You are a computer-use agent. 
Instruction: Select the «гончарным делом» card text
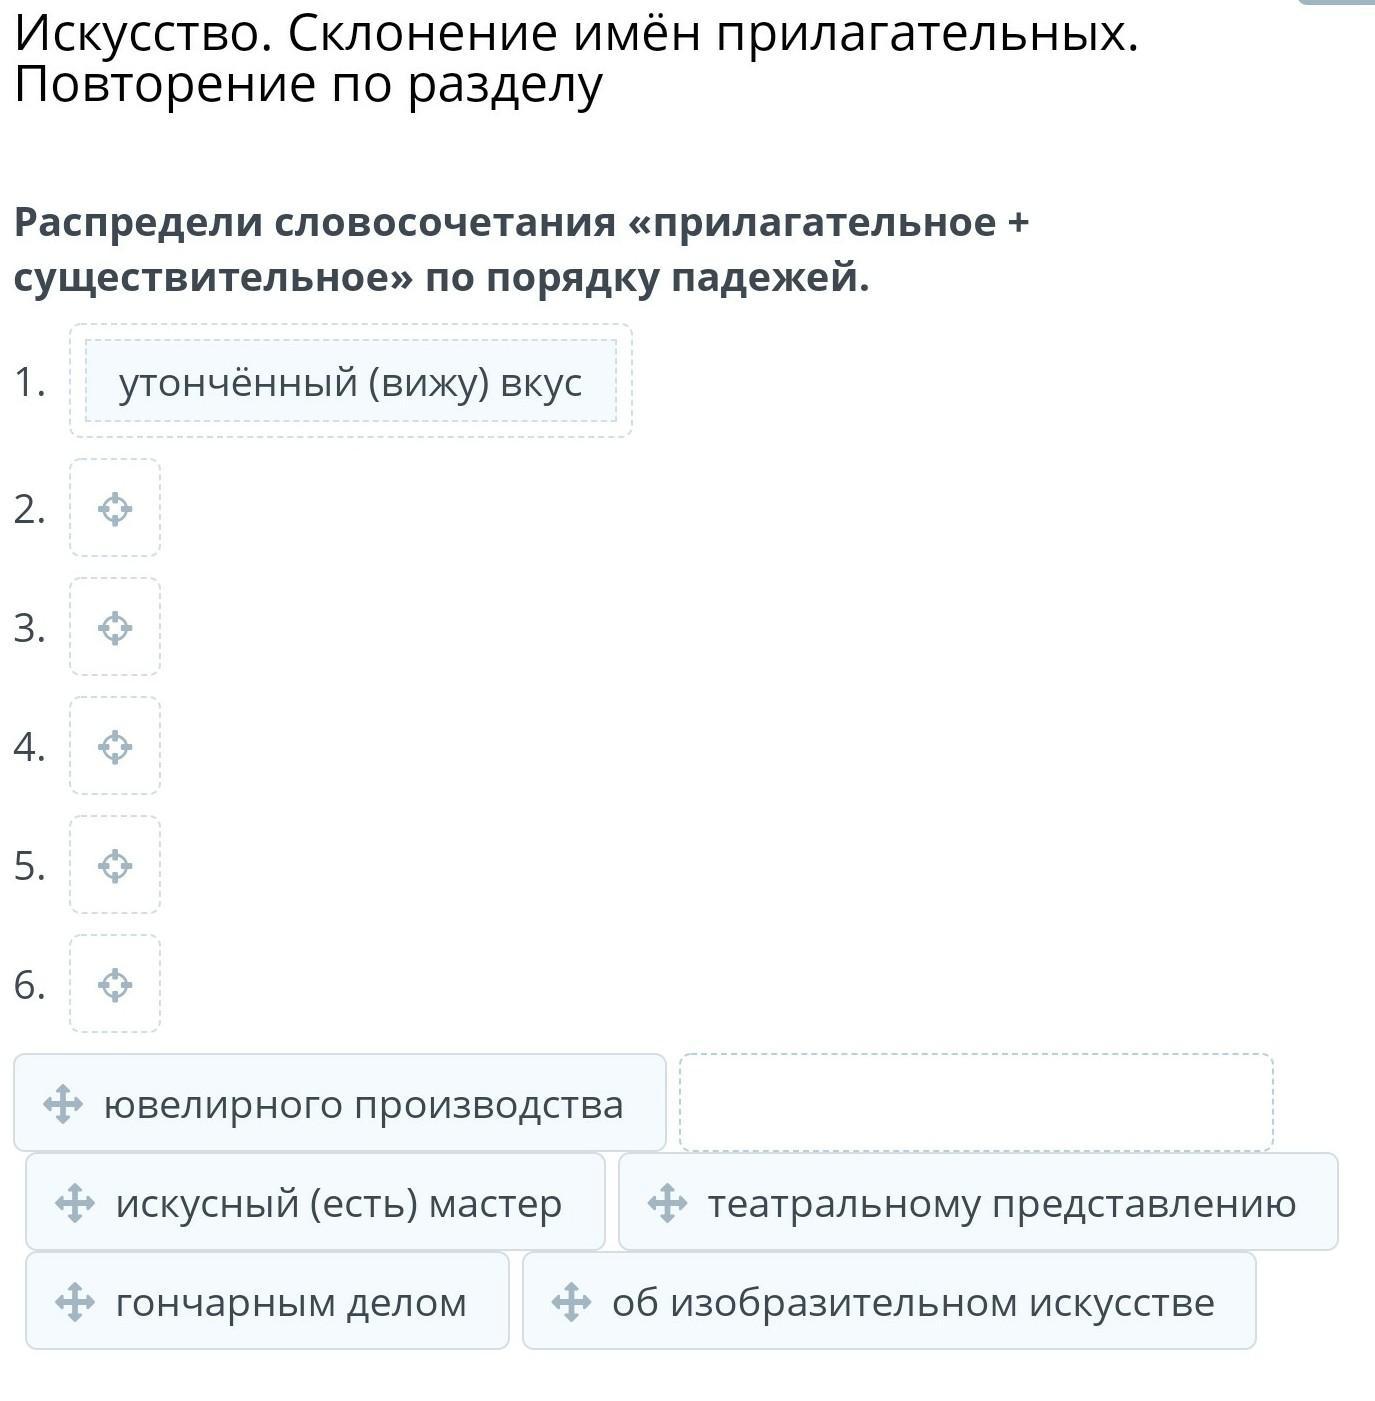pos(291,1303)
